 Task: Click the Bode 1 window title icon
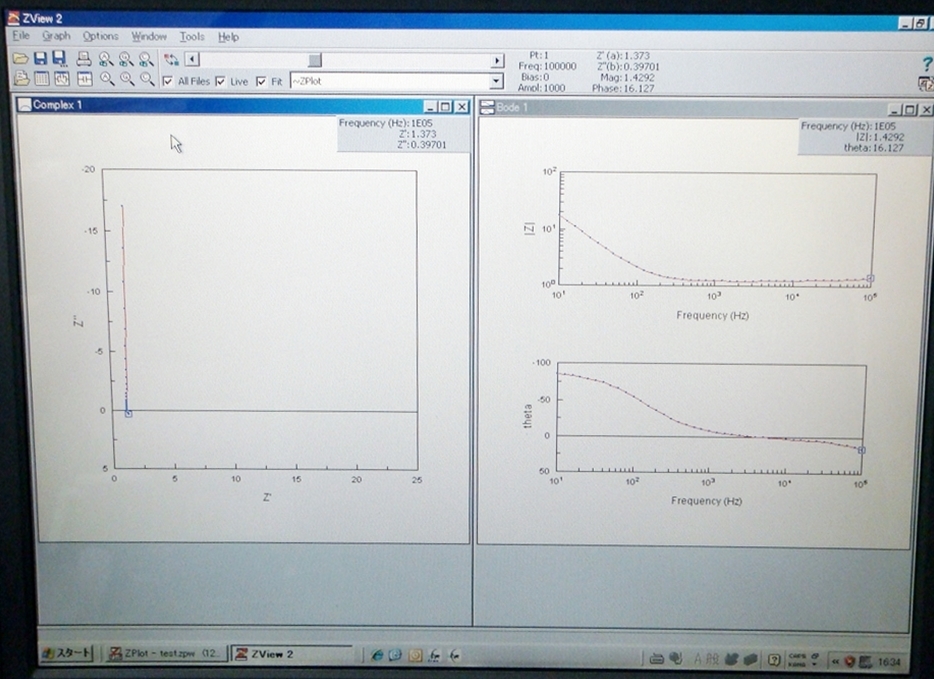point(487,107)
